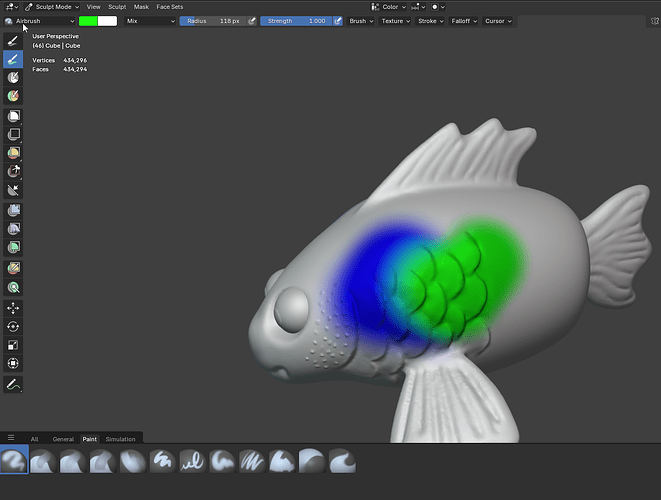Open the View menu
661x500 pixels.
click(94, 7)
